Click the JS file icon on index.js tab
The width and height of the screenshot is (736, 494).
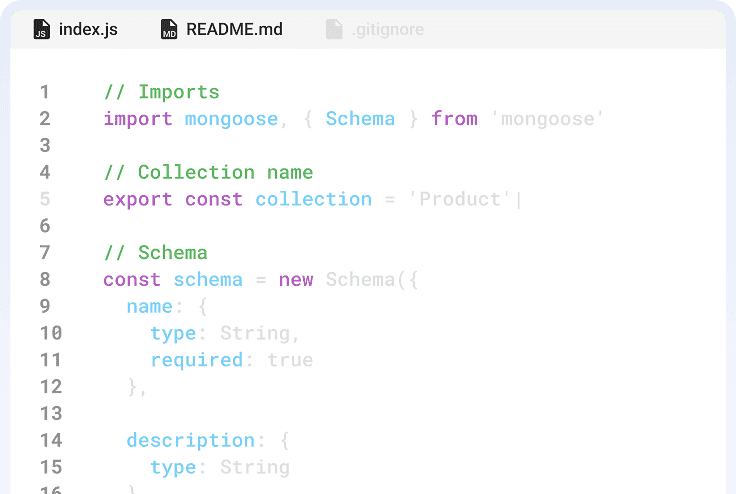(x=41, y=30)
